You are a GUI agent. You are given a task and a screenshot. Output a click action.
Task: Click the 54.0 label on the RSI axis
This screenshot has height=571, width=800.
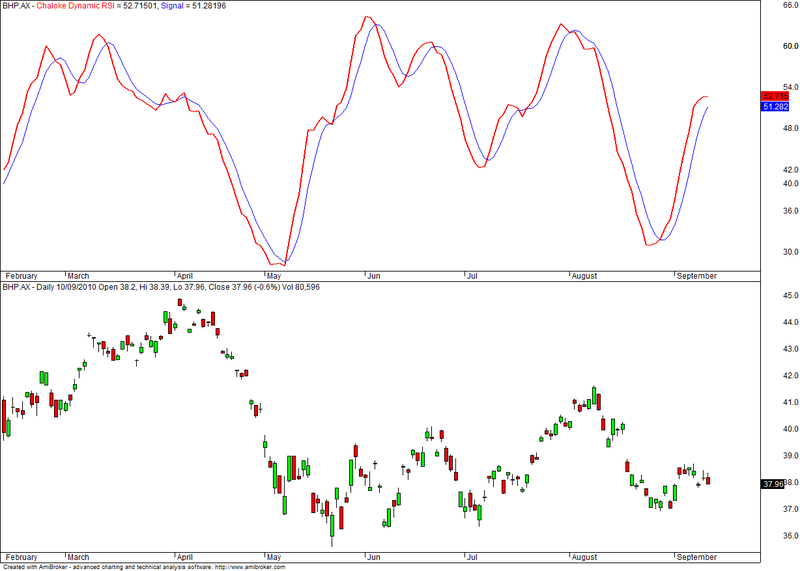click(790, 87)
